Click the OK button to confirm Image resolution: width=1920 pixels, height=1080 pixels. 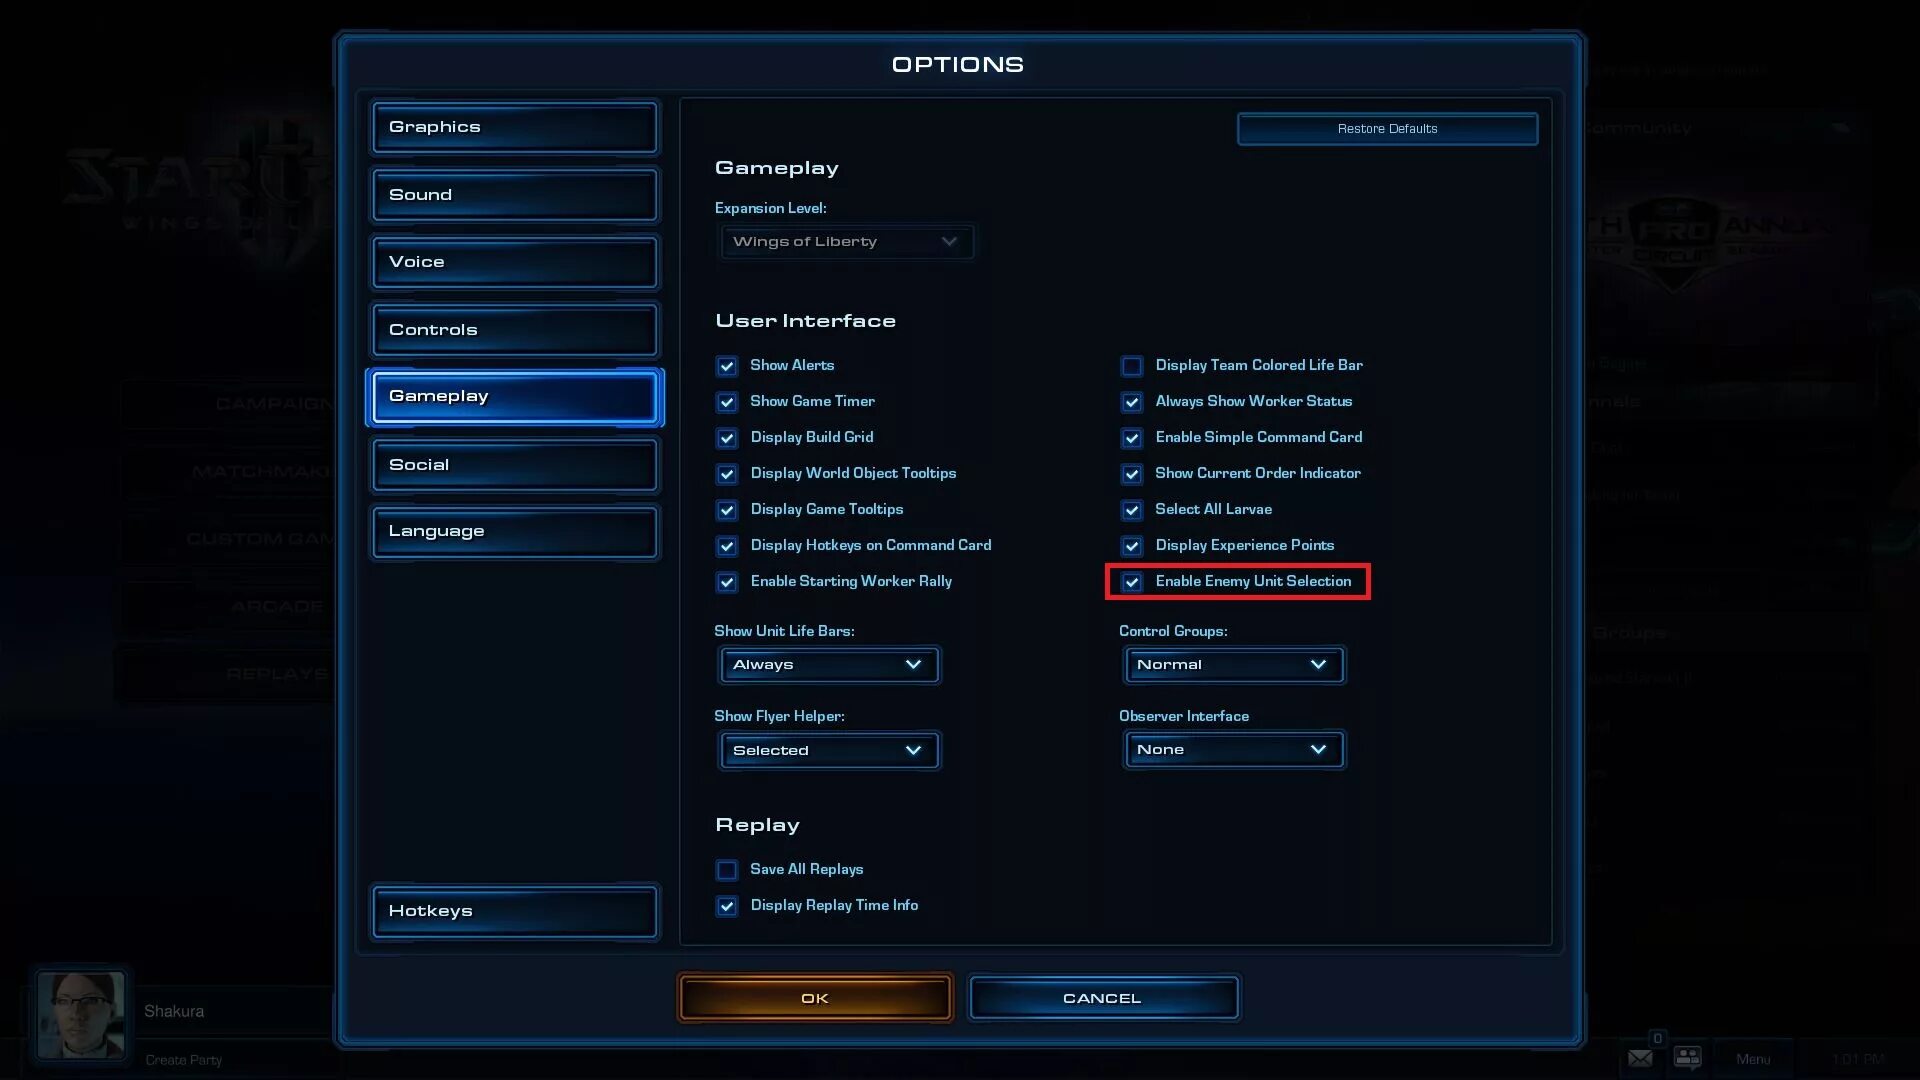(x=814, y=997)
